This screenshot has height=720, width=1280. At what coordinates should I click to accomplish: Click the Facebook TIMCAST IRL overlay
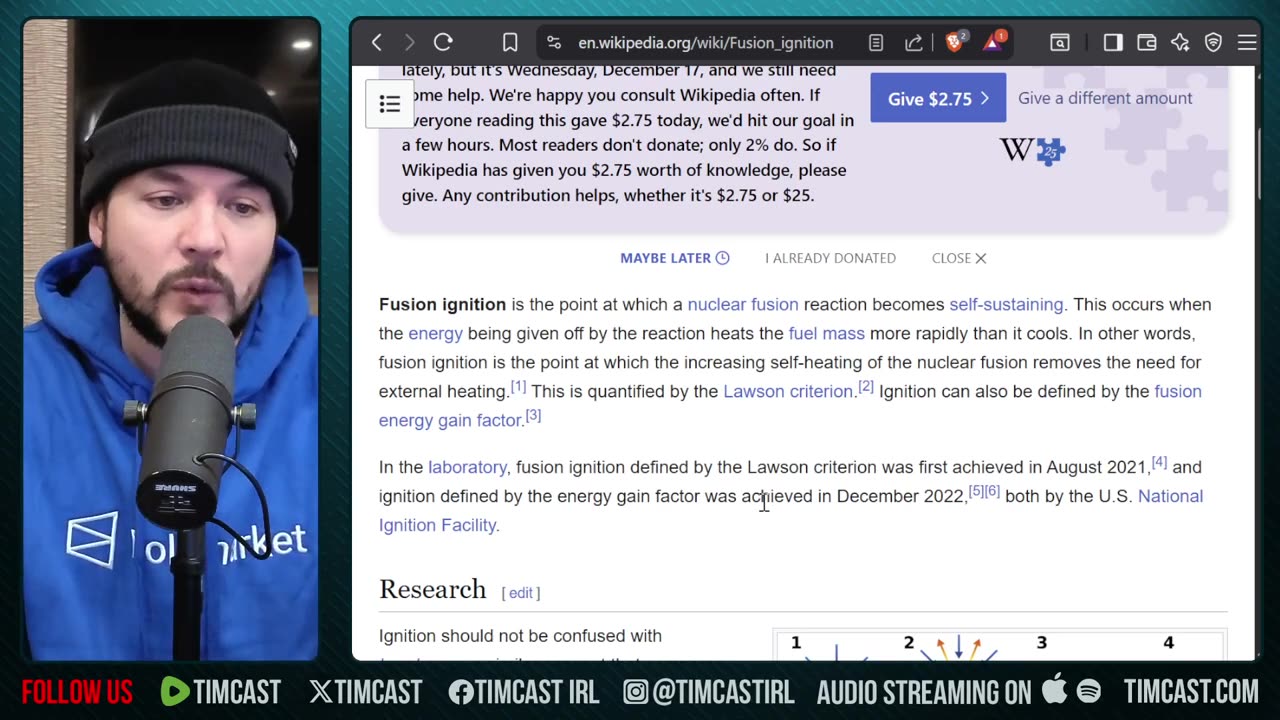(523, 692)
